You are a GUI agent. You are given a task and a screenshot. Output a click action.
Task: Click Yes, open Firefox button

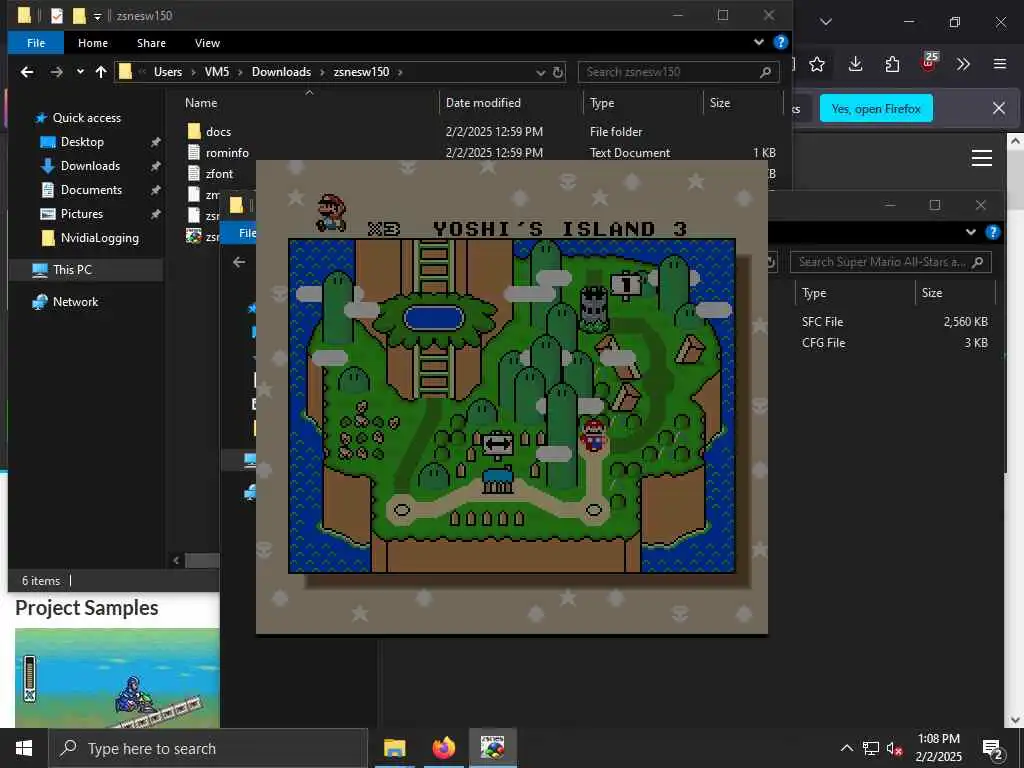tap(876, 109)
